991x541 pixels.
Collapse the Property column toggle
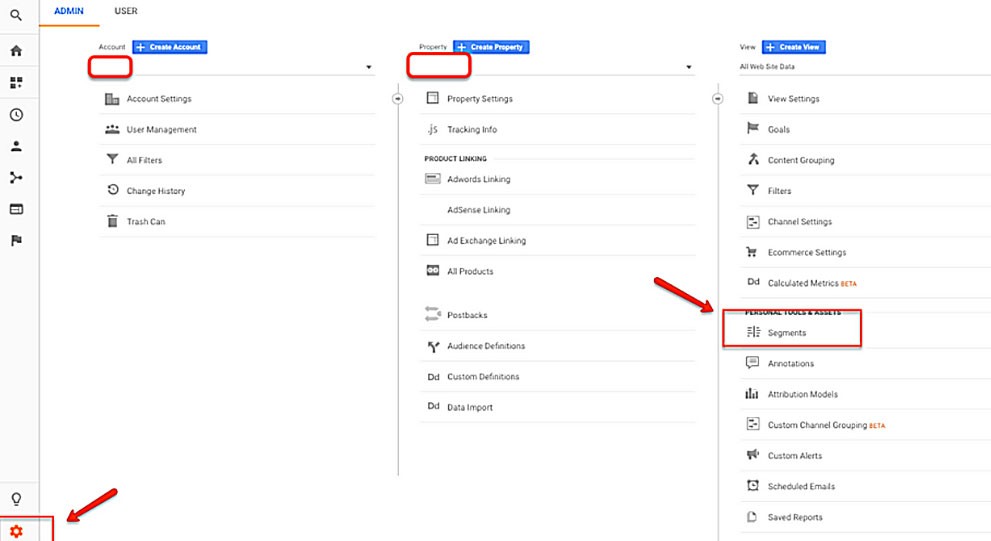(x=717, y=99)
